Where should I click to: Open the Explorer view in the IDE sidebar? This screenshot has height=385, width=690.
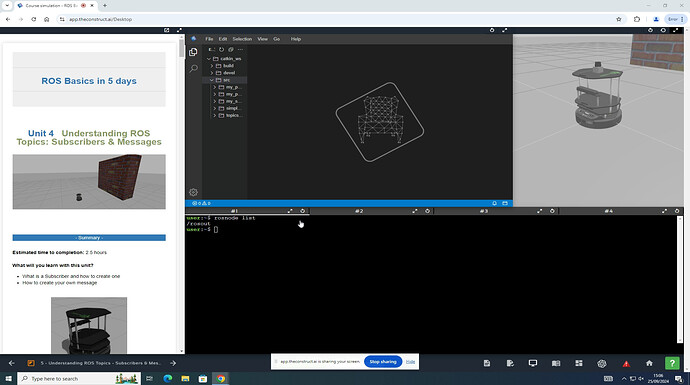tap(193, 52)
